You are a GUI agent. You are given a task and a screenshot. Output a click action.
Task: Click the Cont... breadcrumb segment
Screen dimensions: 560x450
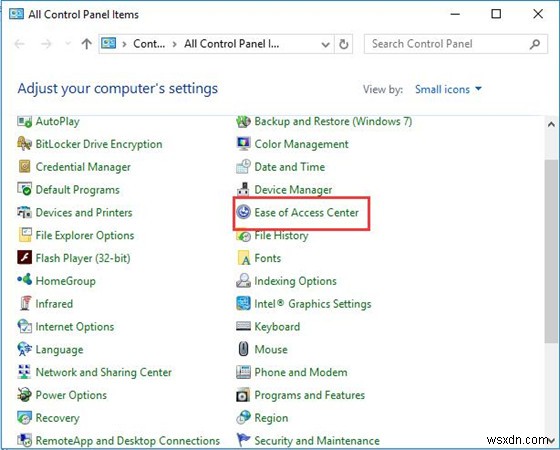point(149,44)
